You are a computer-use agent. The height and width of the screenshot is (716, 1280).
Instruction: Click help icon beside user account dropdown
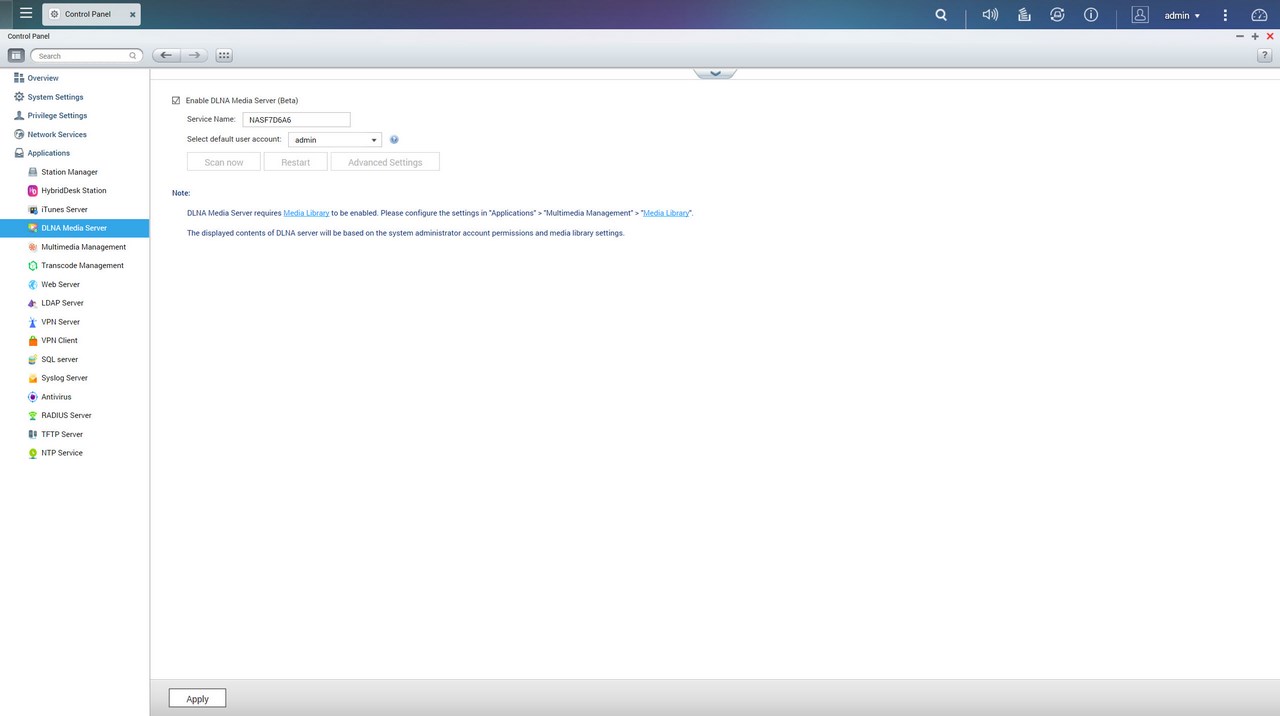pyautogui.click(x=394, y=140)
